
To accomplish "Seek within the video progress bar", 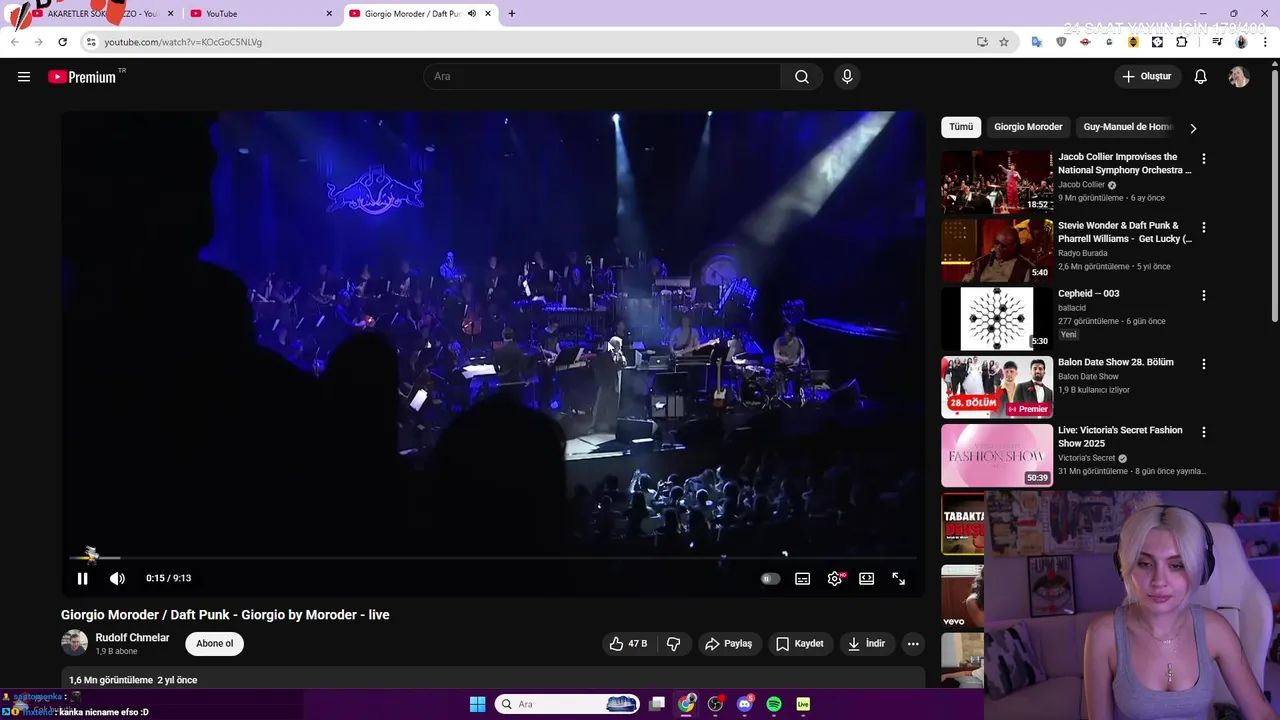I will coord(493,558).
